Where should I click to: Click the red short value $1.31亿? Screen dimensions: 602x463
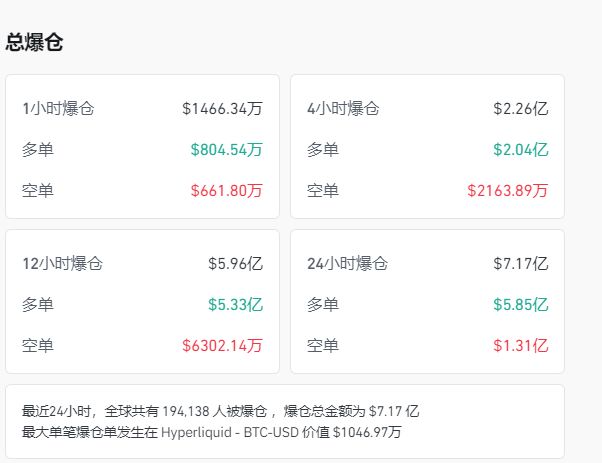click(x=520, y=346)
